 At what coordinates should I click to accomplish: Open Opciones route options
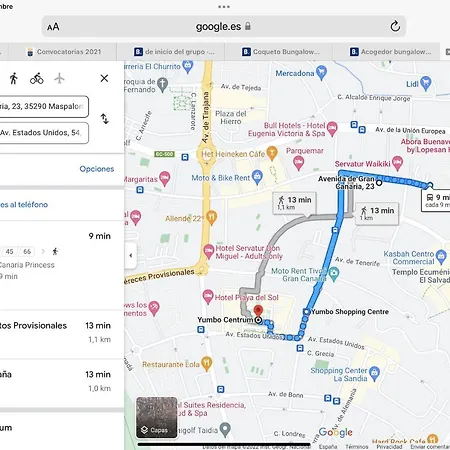97,169
